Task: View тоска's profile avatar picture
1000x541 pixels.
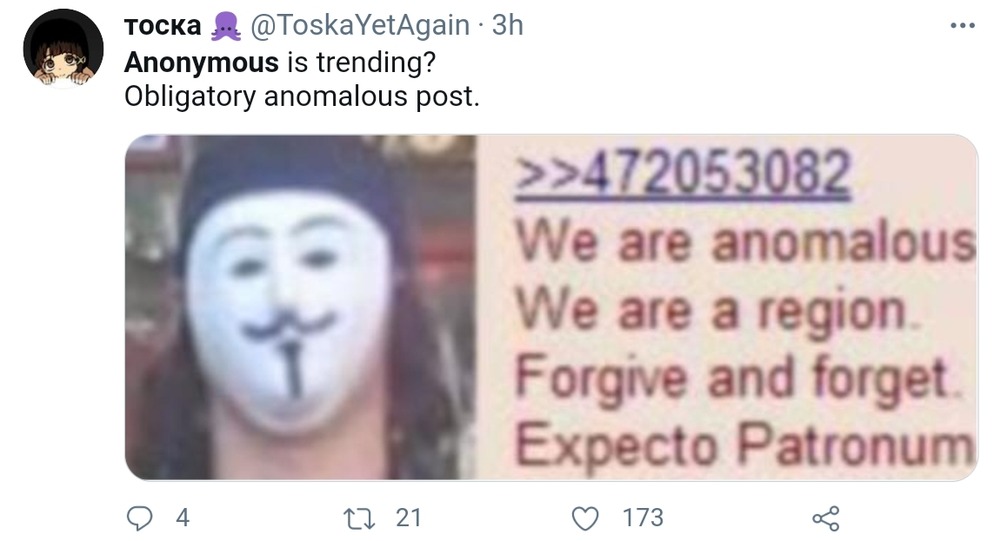Action: pyautogui.click(x=63, y=49)
